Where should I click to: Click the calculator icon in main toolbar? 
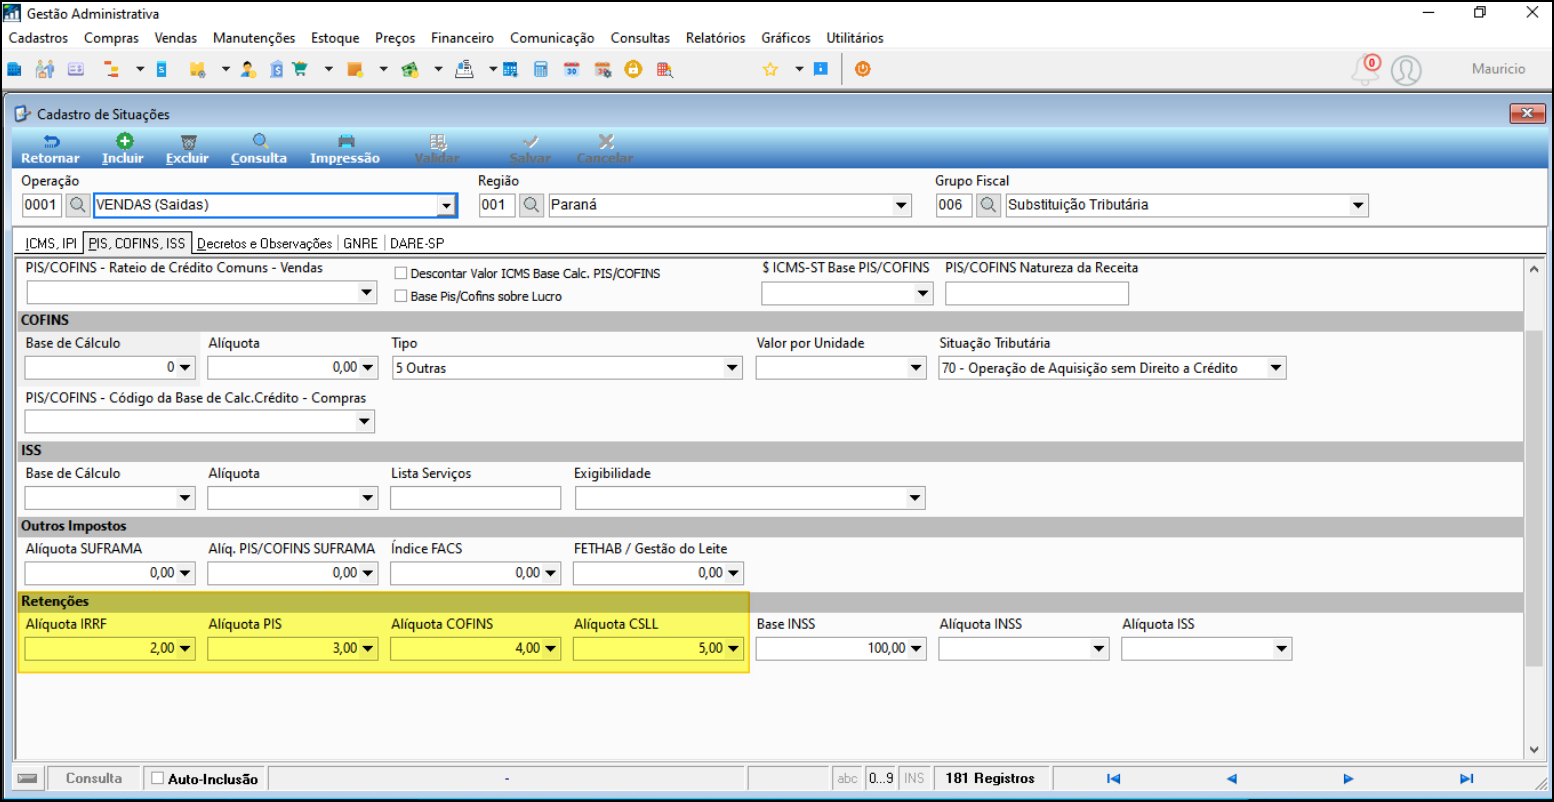point(540,70)
